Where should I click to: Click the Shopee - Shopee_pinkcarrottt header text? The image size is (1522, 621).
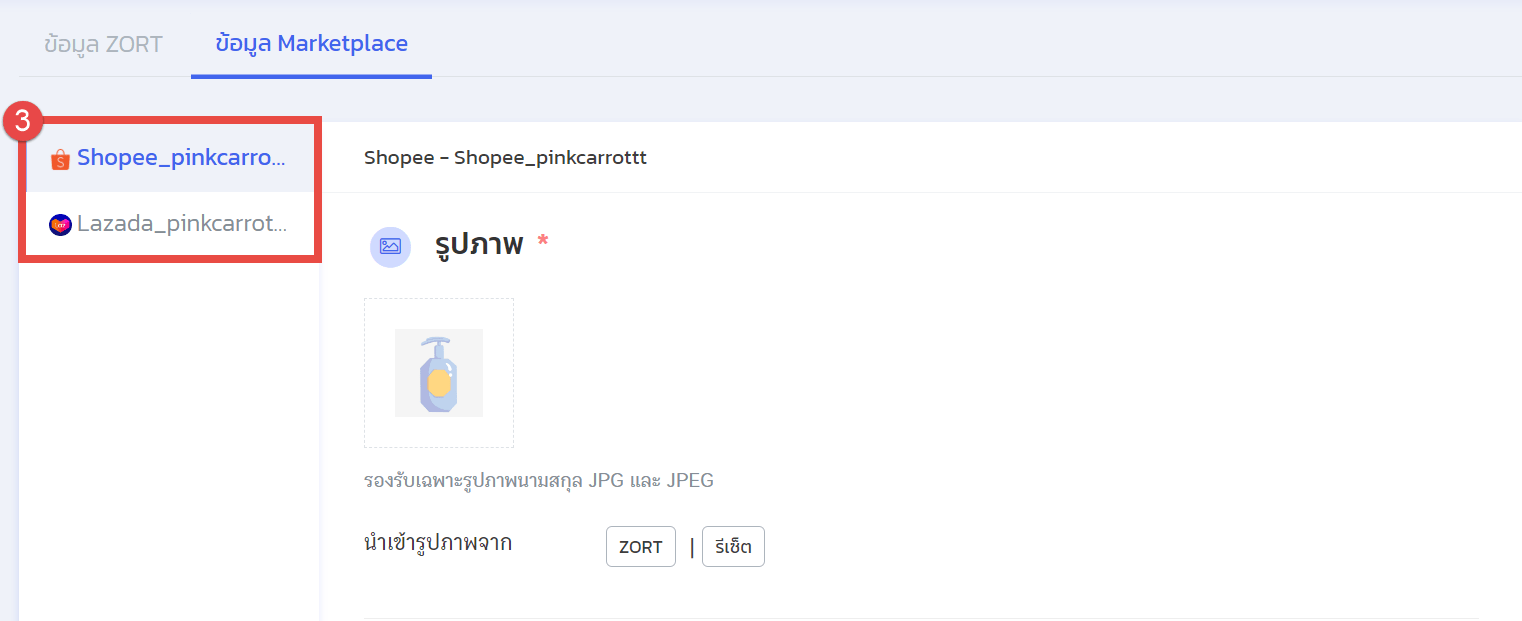(505, 158)
